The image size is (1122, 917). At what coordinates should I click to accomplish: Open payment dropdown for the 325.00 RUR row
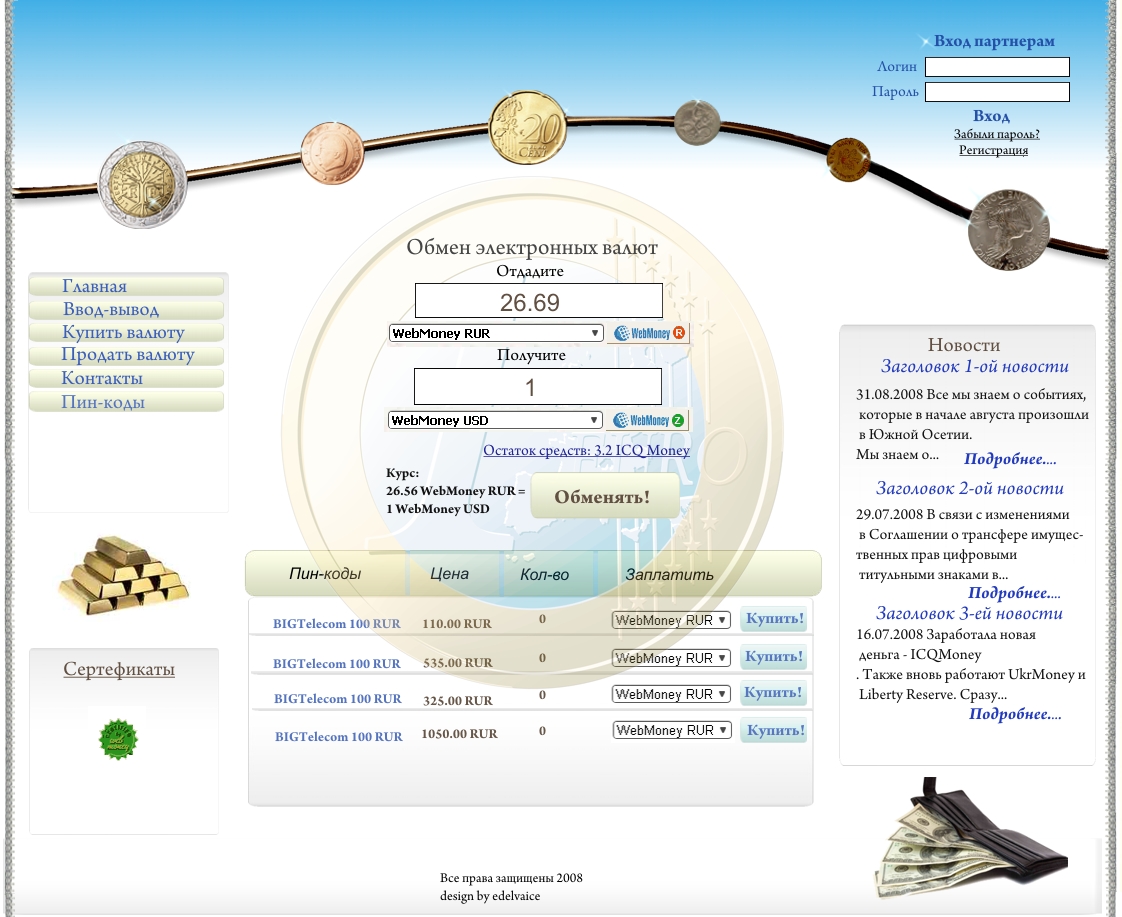coord(671,694)
